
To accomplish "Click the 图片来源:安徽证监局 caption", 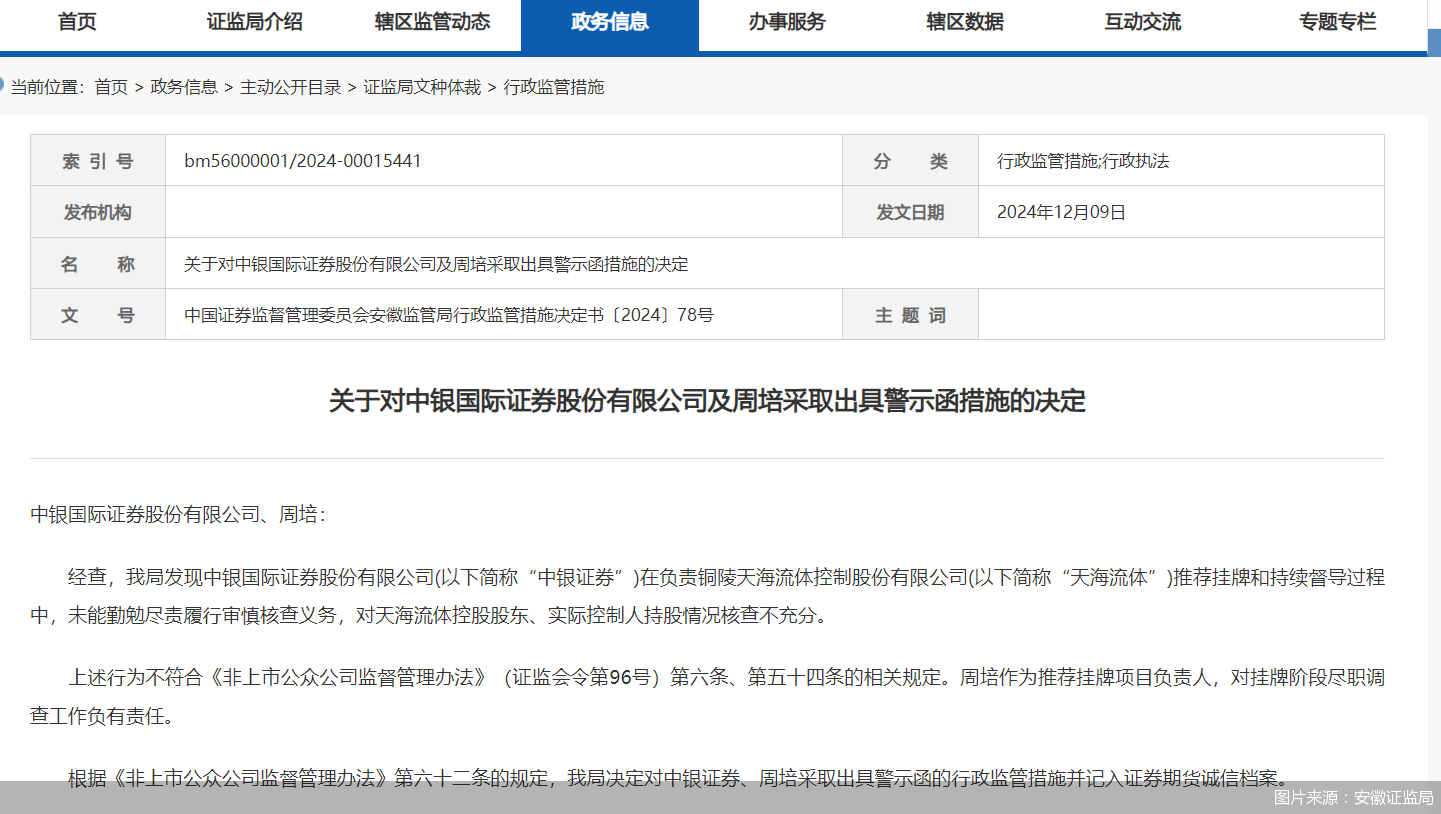I will (1353, 798).
